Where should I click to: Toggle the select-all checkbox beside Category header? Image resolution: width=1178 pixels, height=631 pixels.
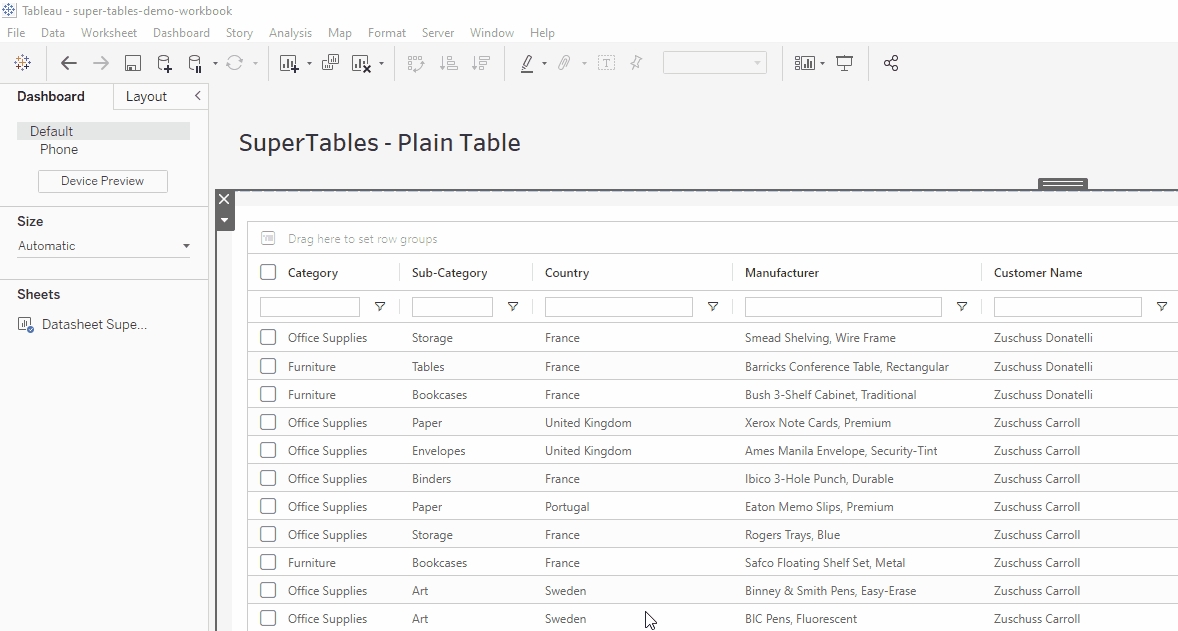[x=268, y=272]
